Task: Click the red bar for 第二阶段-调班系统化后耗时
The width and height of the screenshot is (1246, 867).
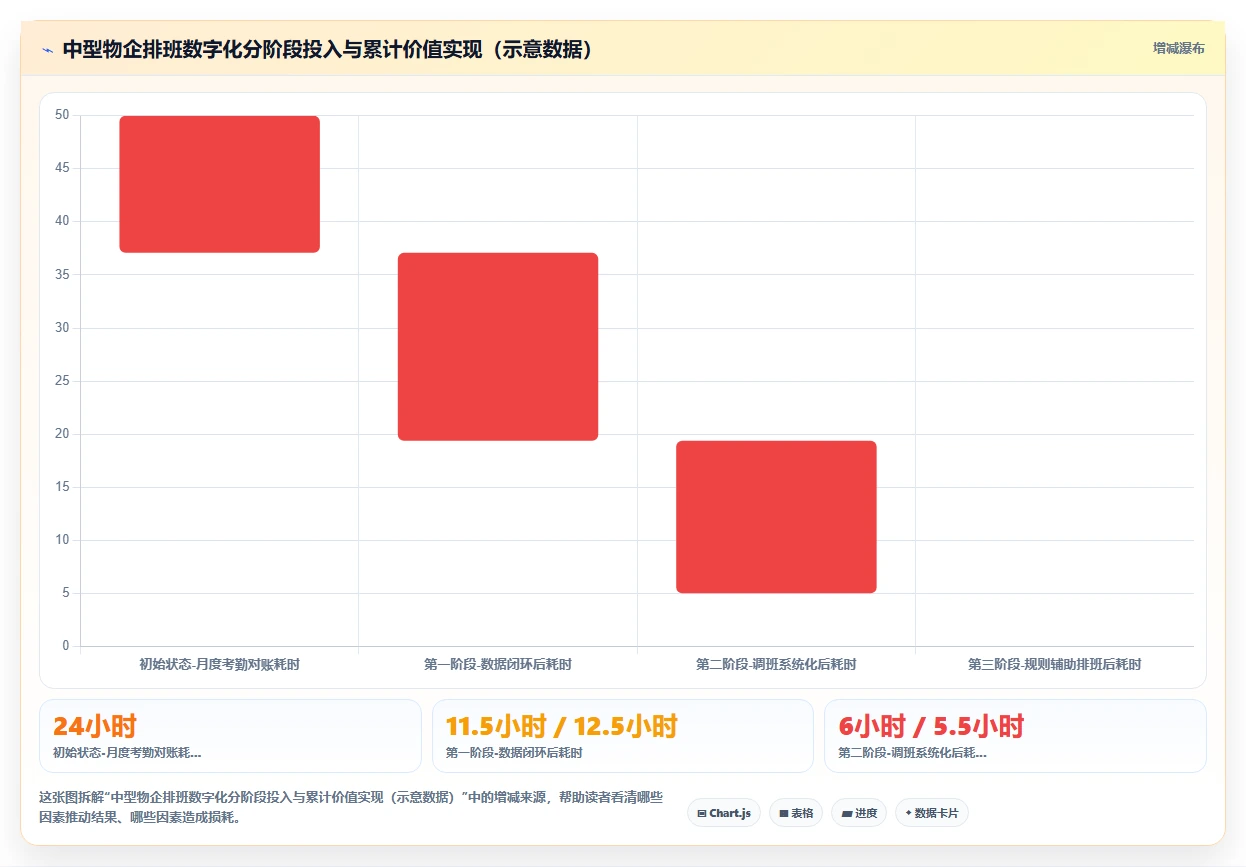Action: [776, 517]
